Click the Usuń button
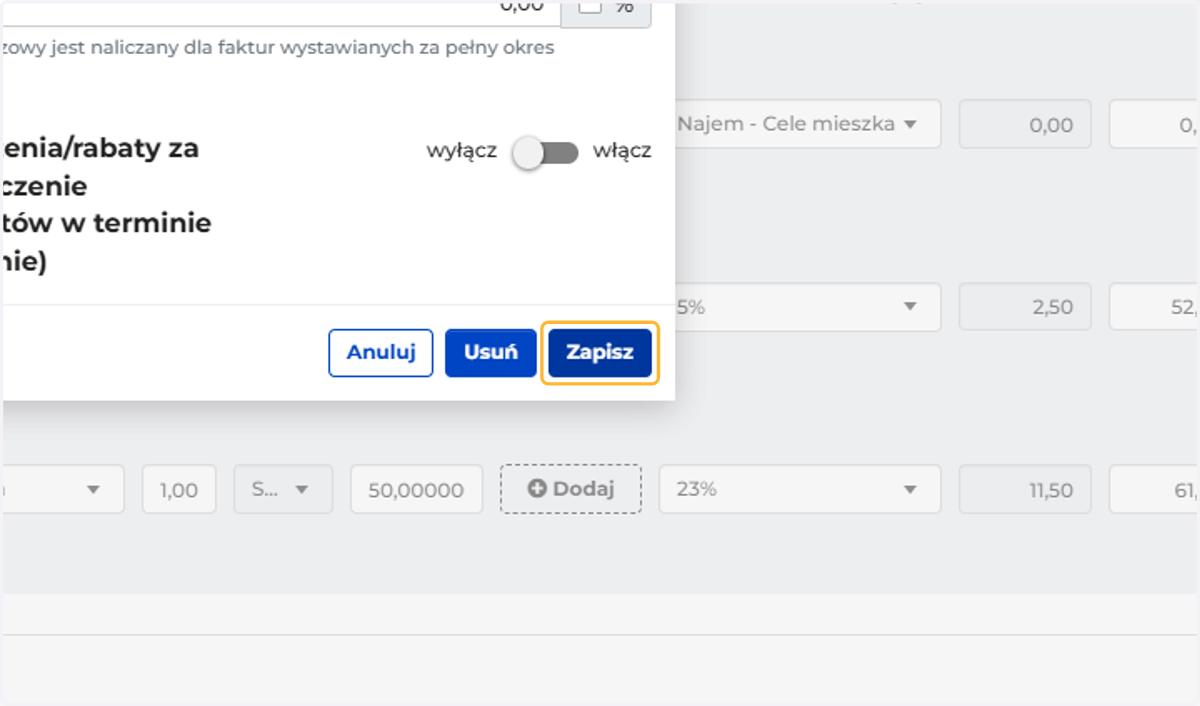 pyautogui.click(x=491, y=353)
